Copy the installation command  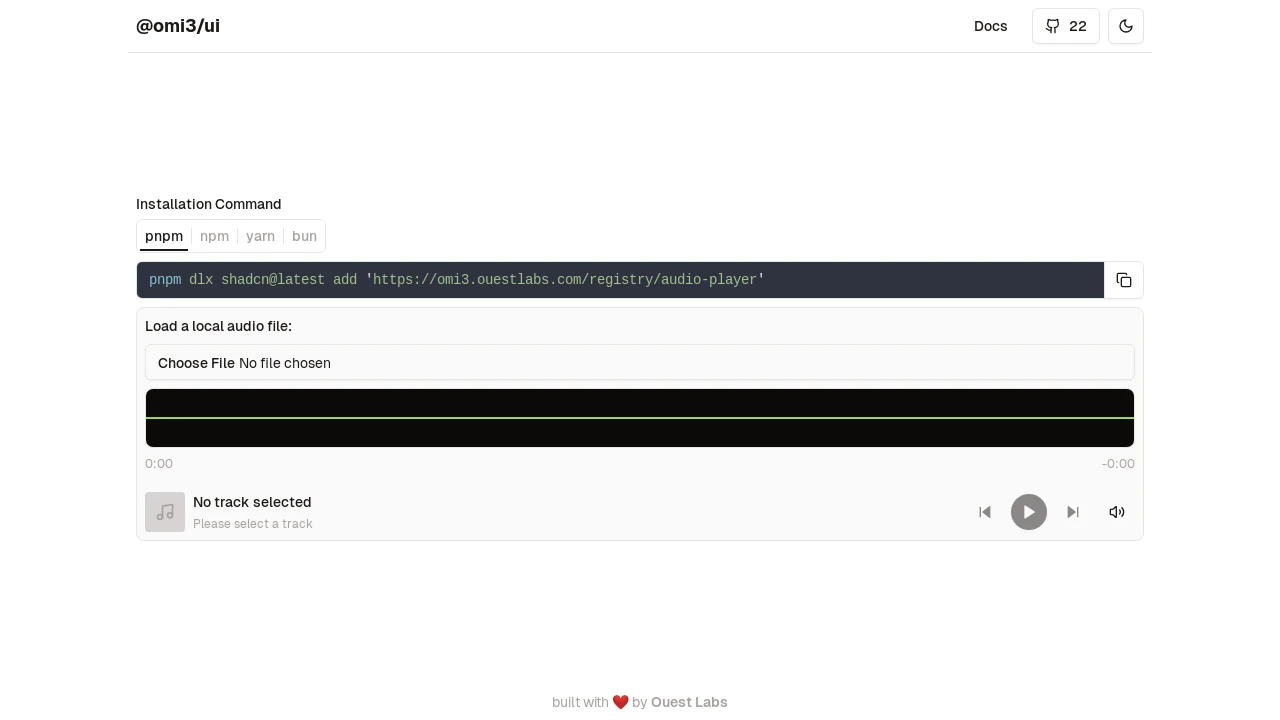pos(1124,280)
